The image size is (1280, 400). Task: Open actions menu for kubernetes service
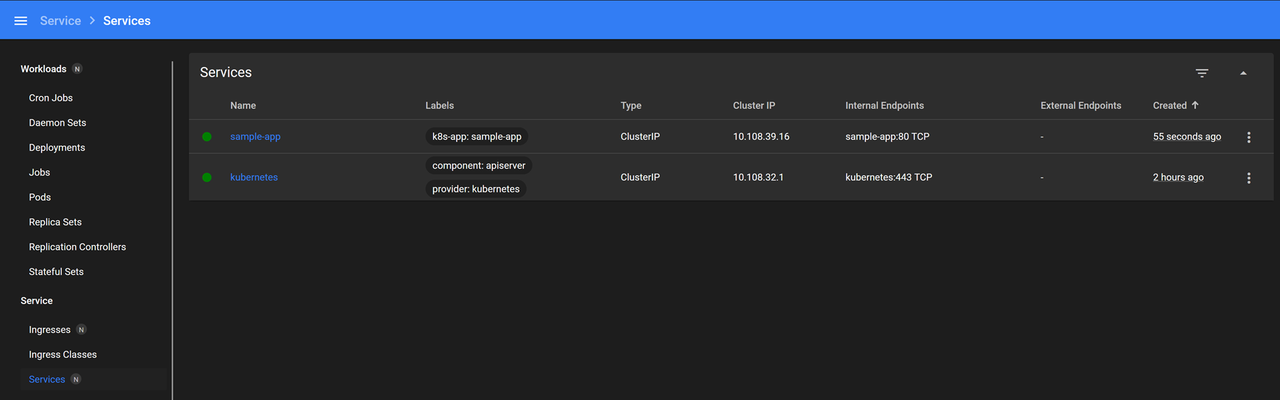coord(1248,178)
